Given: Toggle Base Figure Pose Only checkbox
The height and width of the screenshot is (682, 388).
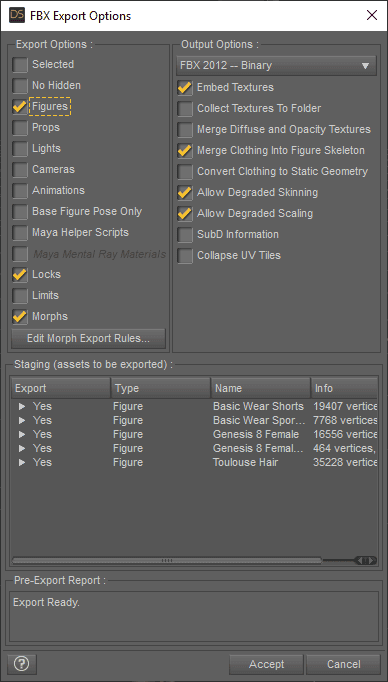Looking at the screenshot, I should 20,212.
